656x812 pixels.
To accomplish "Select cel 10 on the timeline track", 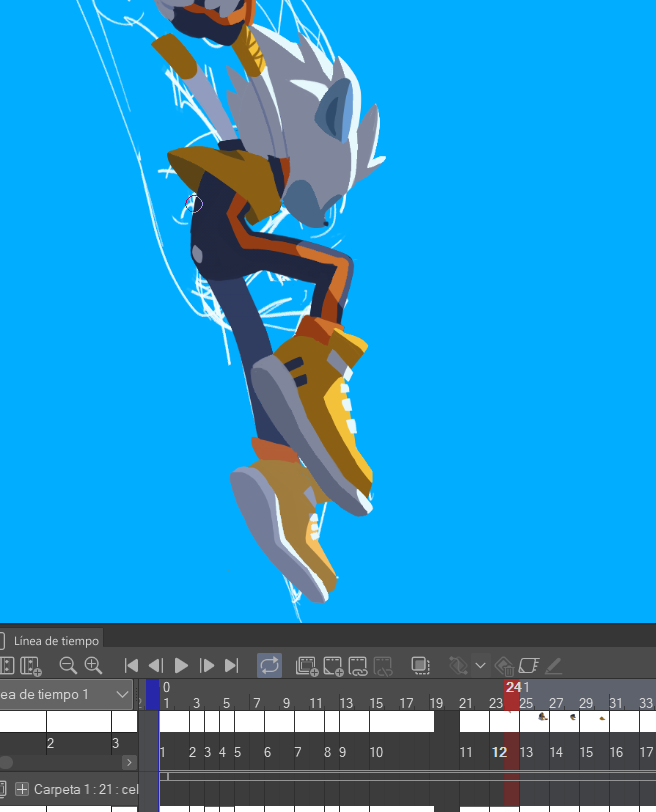I will tap(376, 752).
